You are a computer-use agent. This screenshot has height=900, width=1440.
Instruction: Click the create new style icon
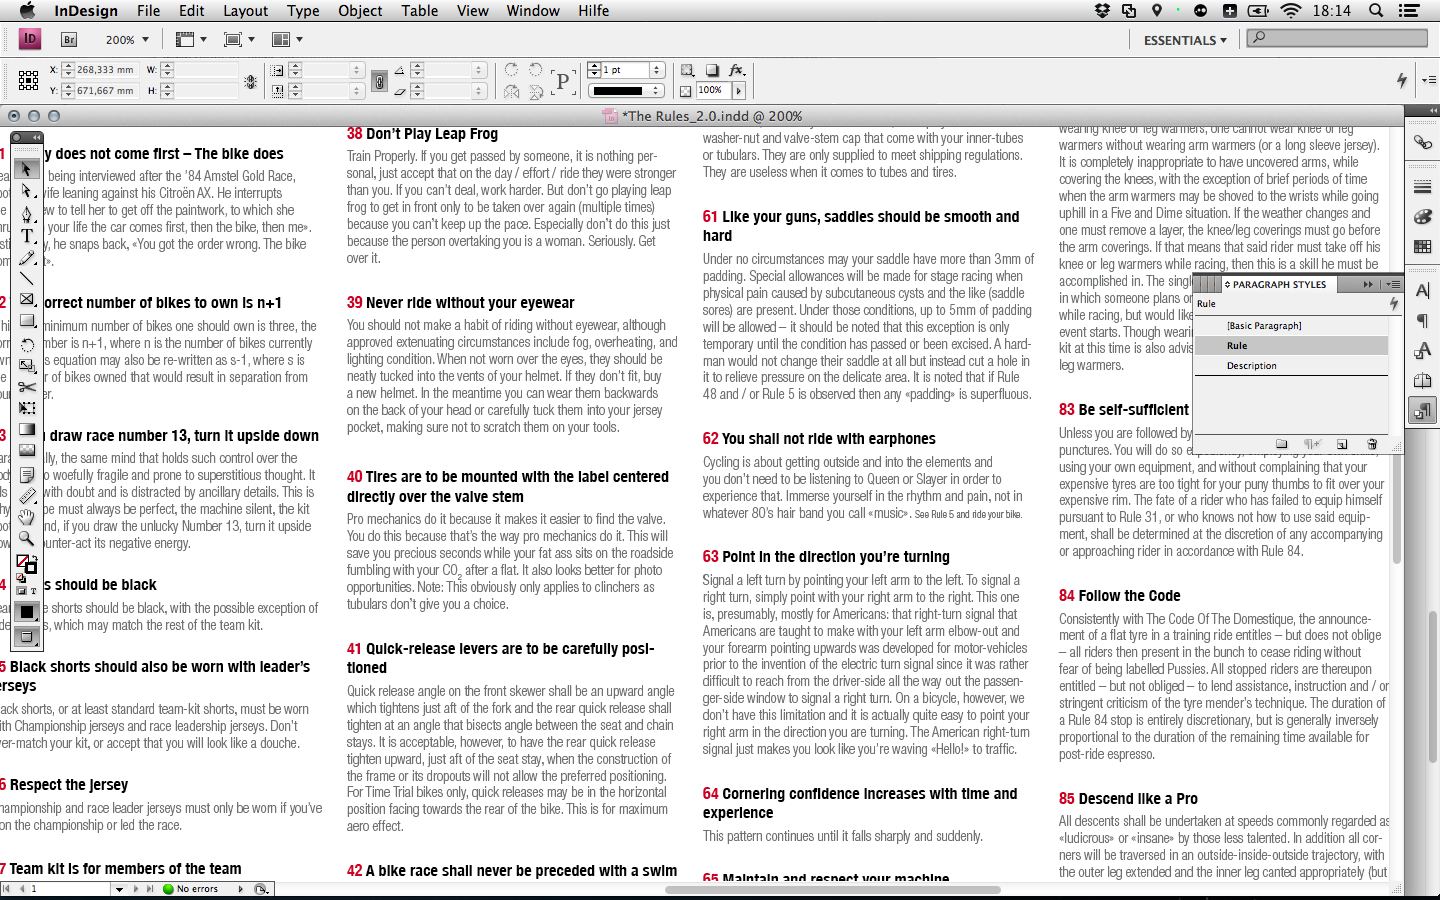(x=1342, y=444)
